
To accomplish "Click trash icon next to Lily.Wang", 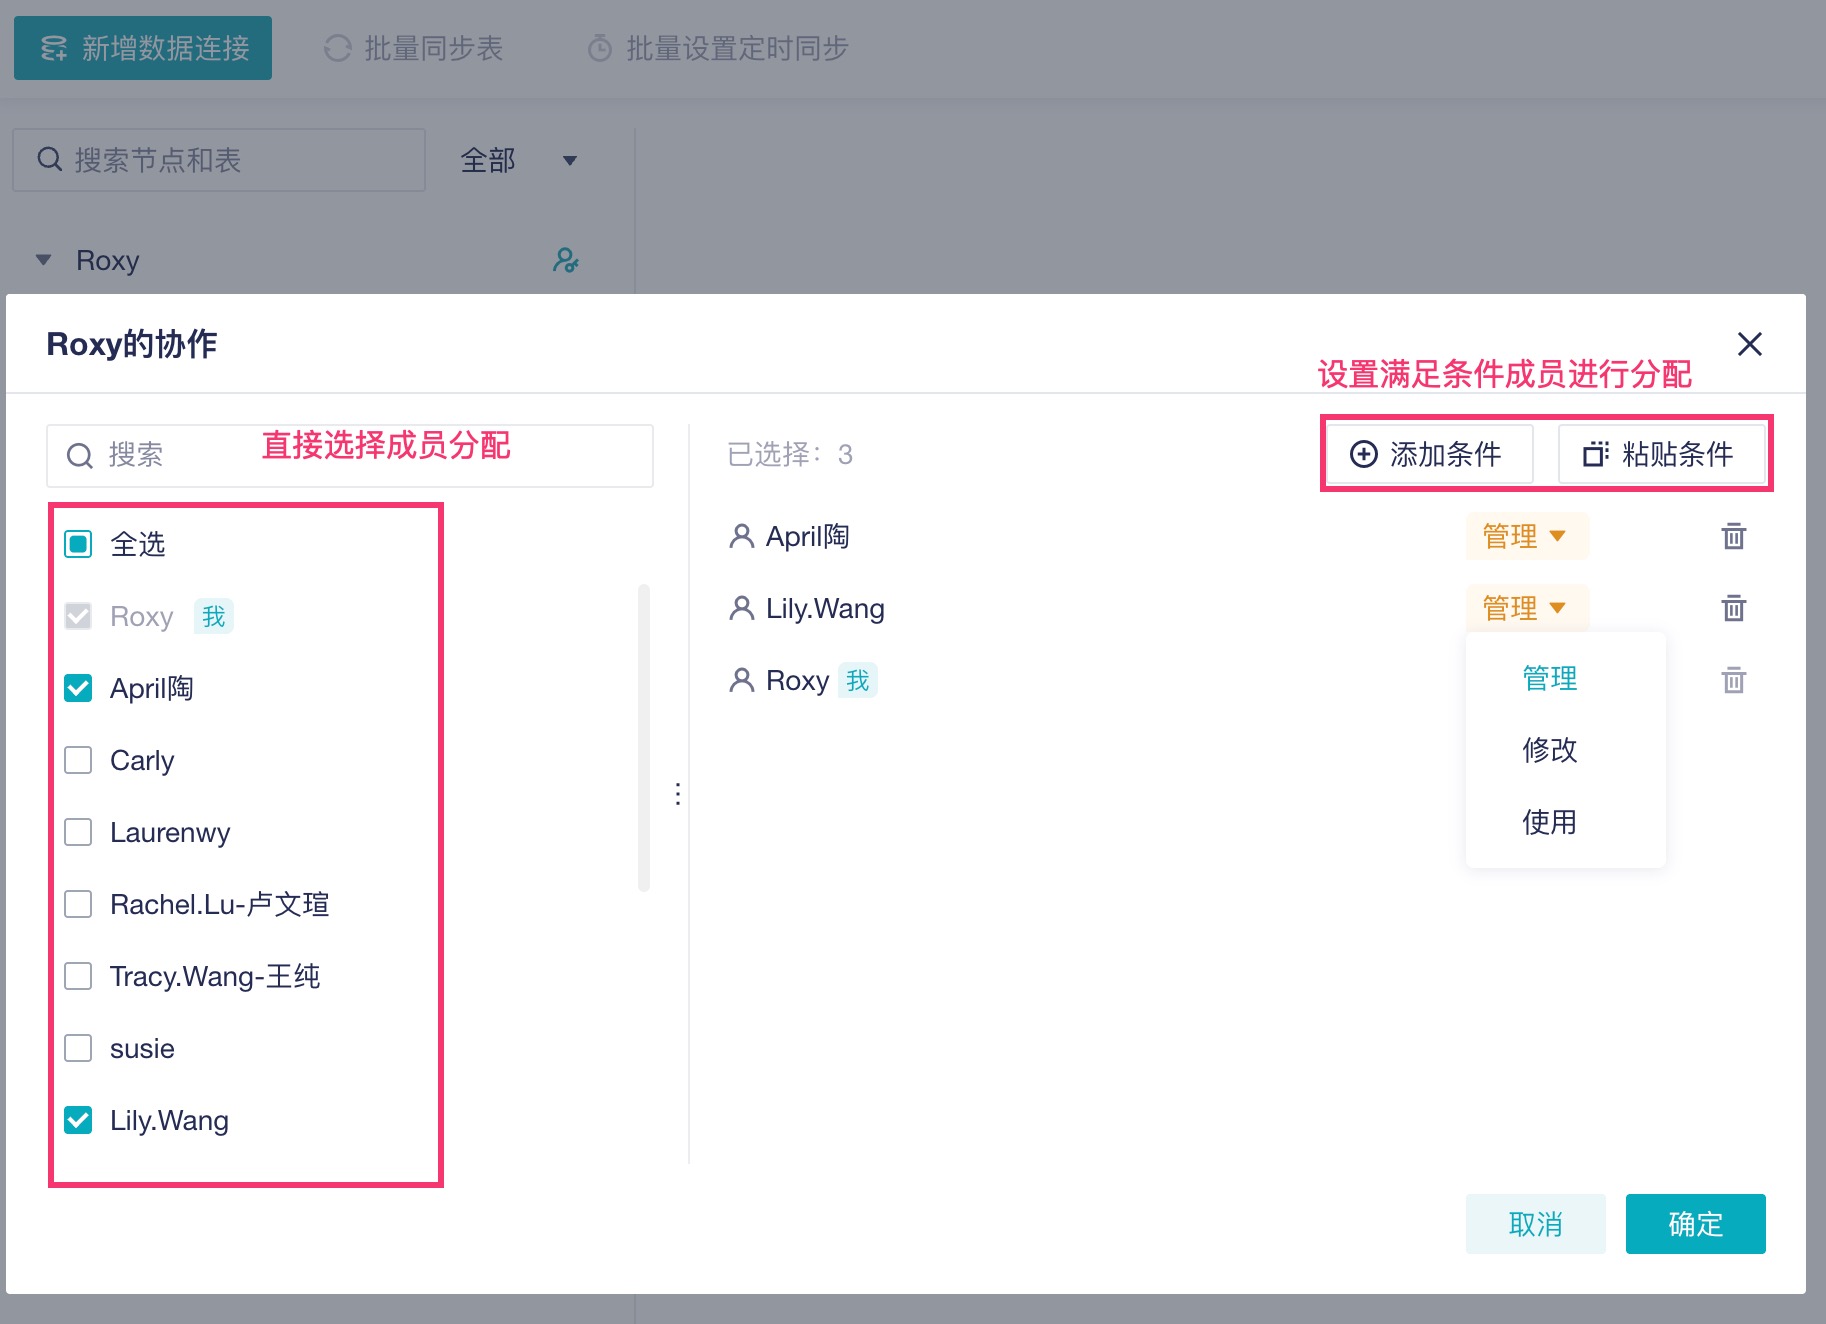I will pyautogui.click(x=1733, y=609).
